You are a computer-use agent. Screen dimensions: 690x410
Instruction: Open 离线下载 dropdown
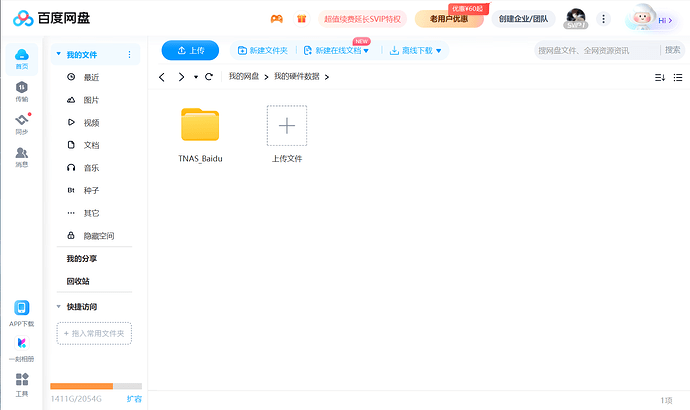click(415, 51)
